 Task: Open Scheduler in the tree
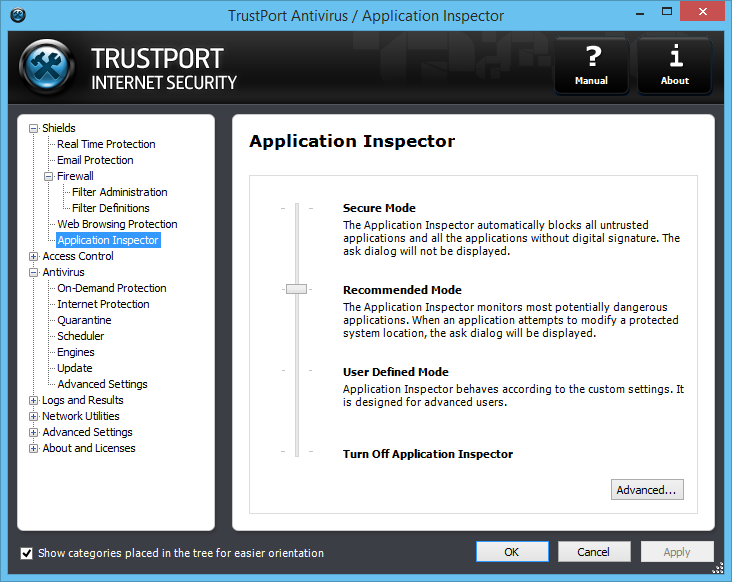(x=80, y=336)
